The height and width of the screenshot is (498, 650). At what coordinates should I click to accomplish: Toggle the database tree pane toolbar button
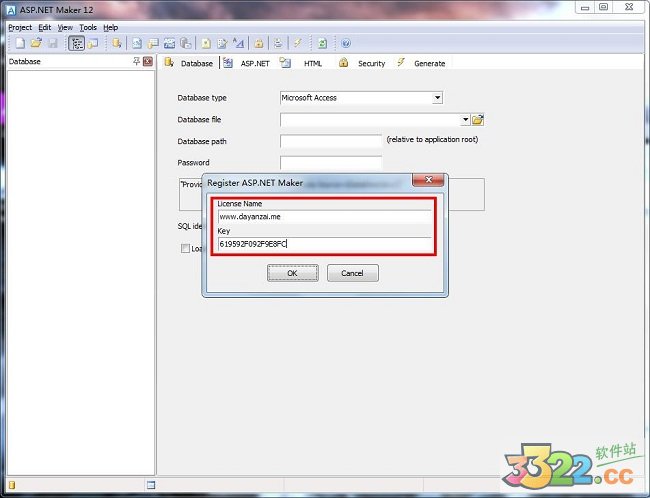(x=76, y=43)
